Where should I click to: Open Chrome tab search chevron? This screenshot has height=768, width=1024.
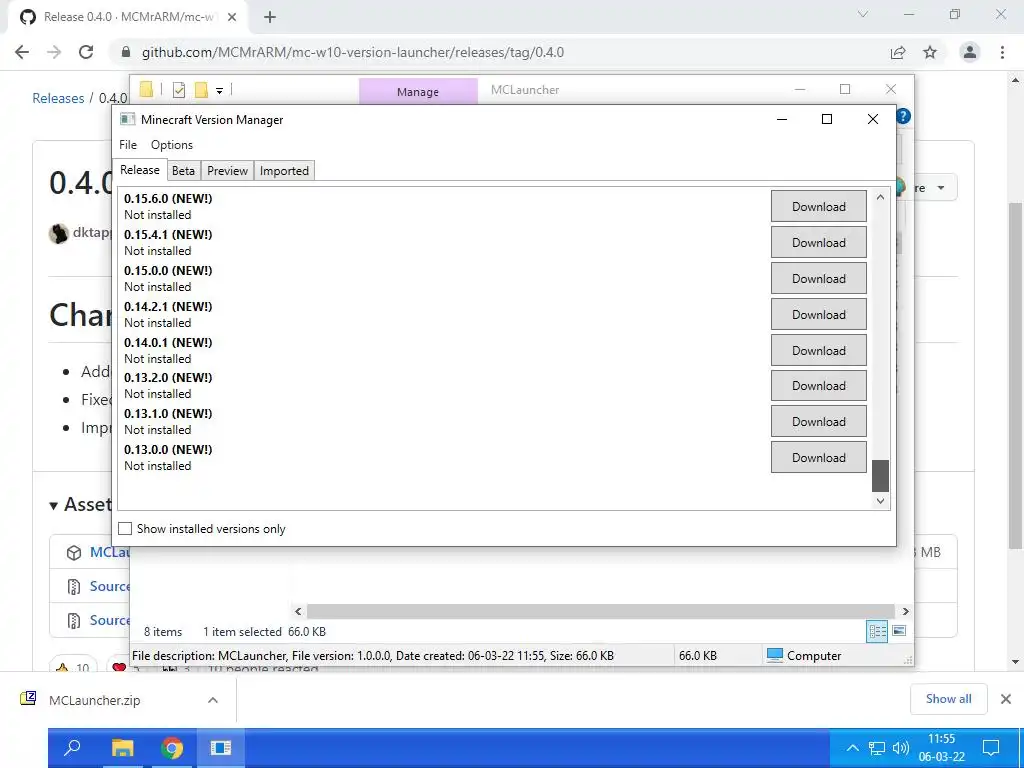coord(863,14)
